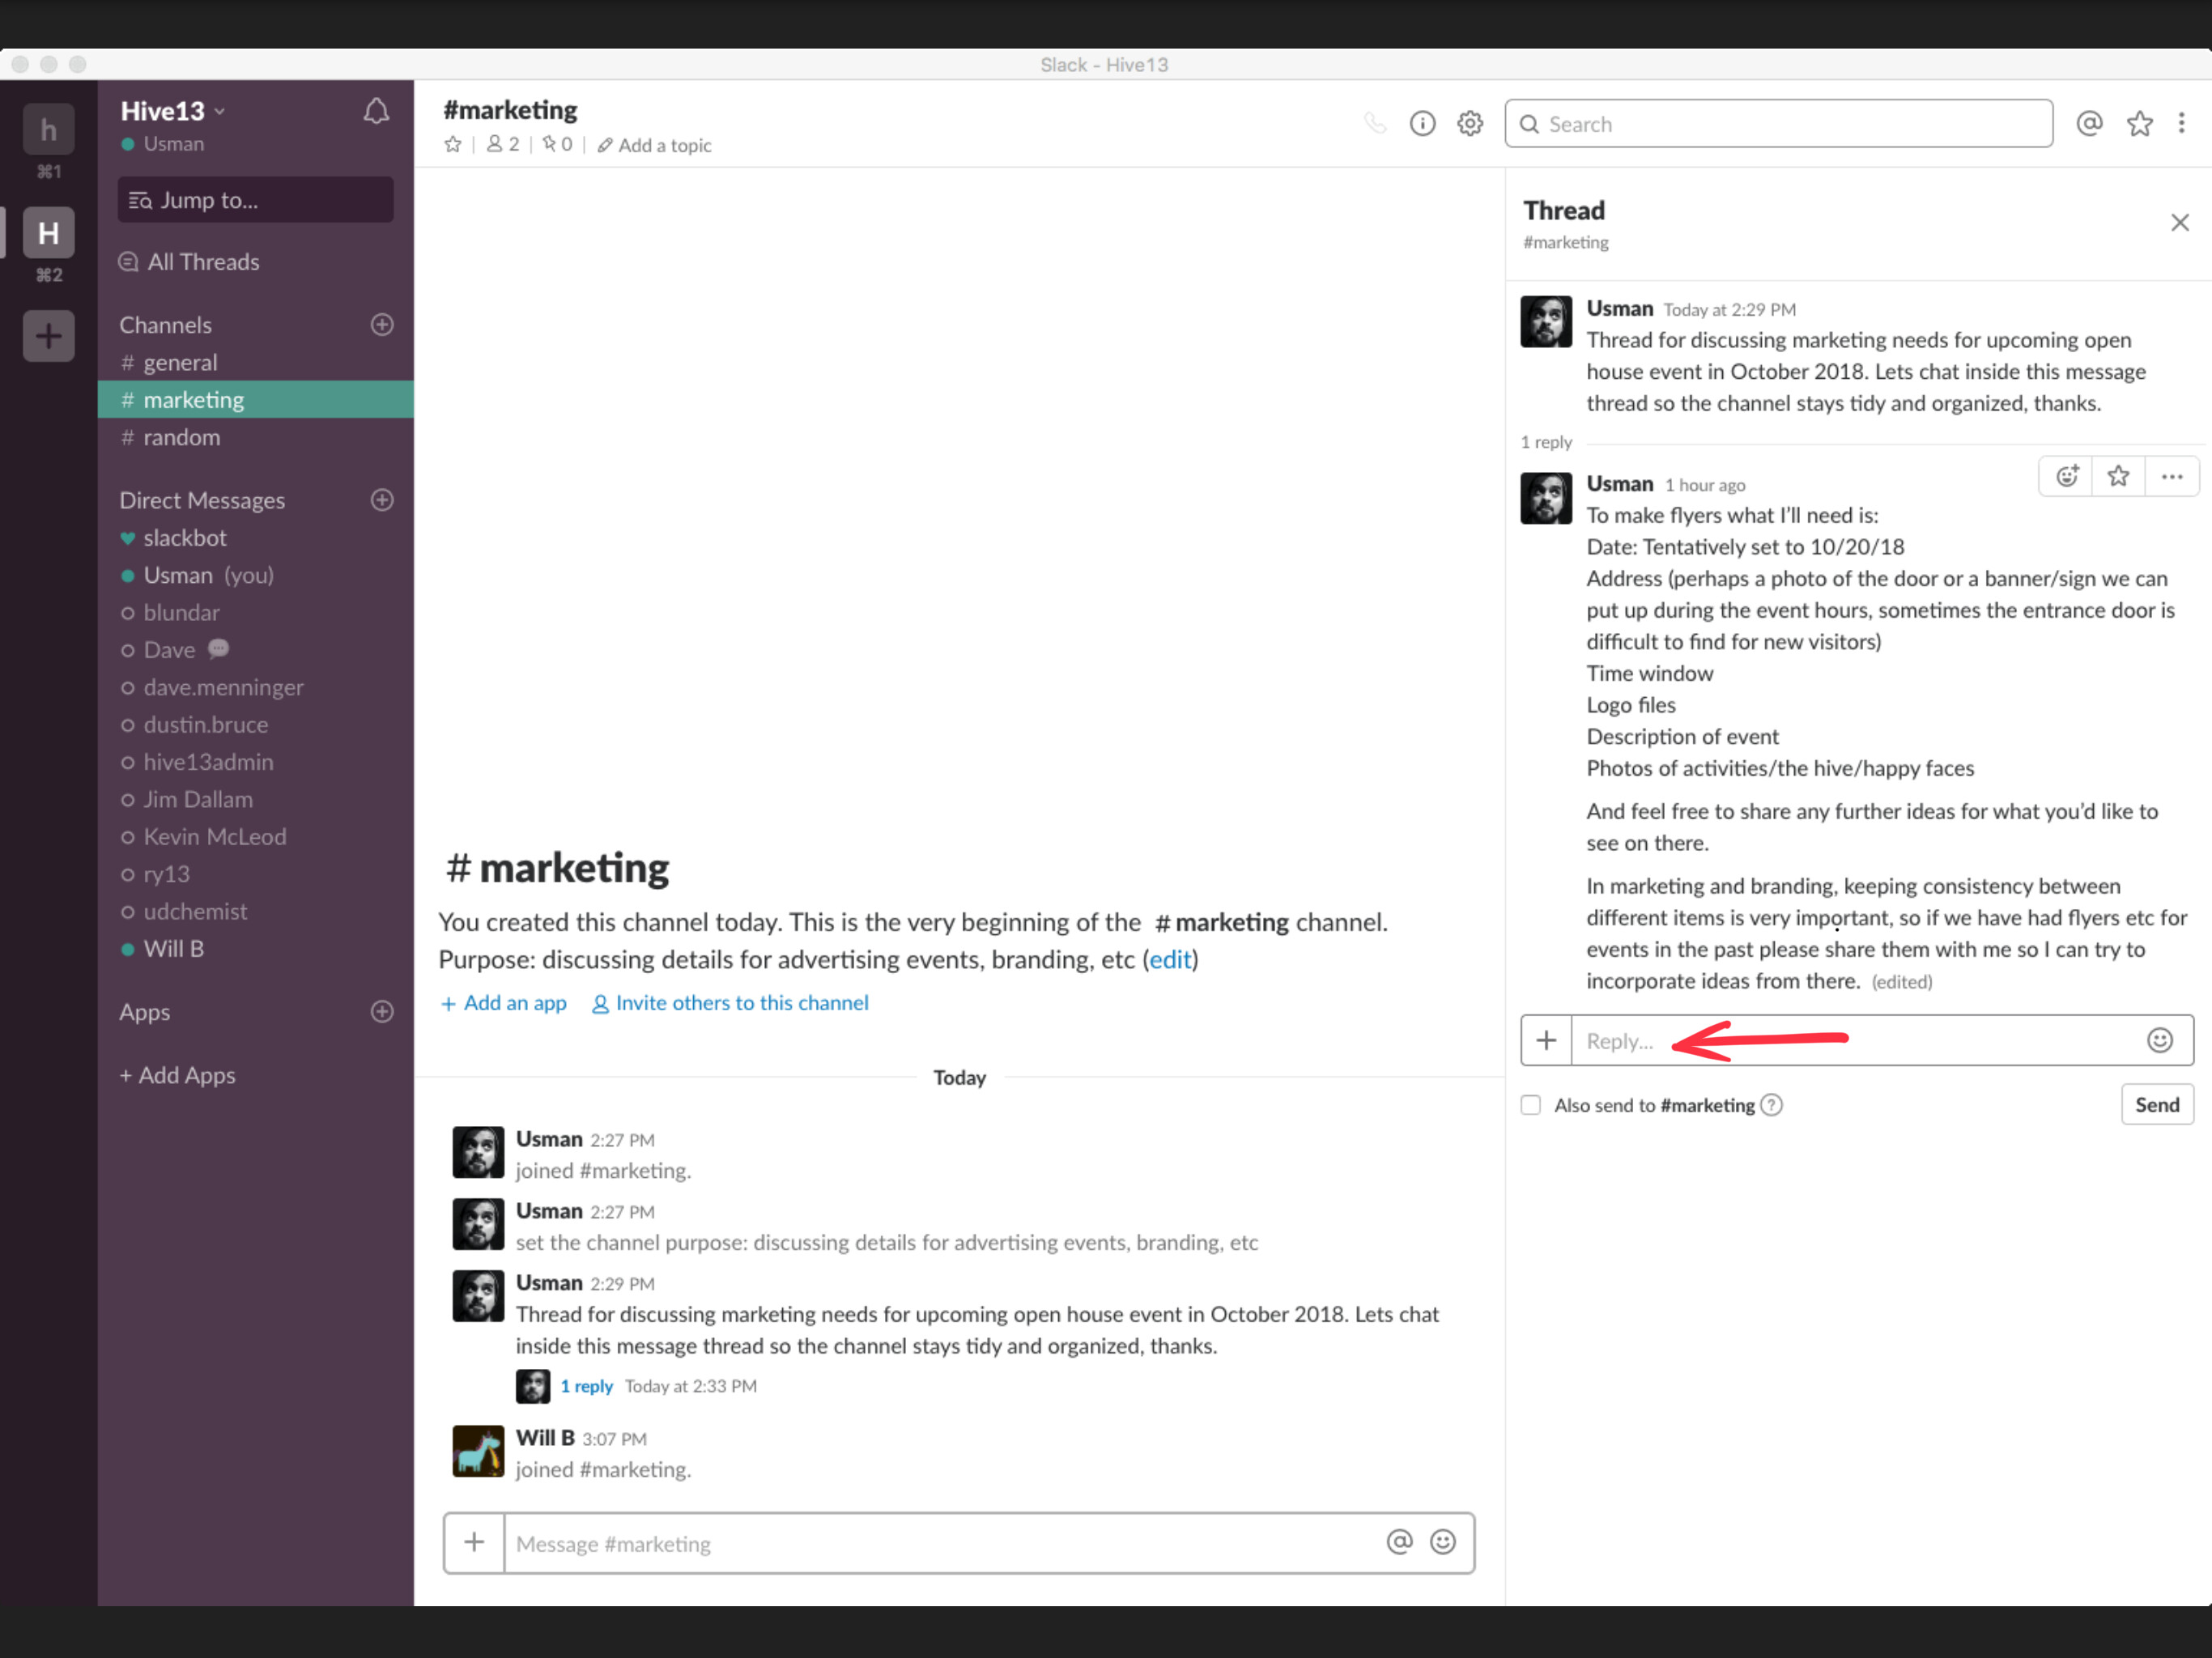Attach file via plus in message box
2212x1658 pixels.
click(474, 1542)
